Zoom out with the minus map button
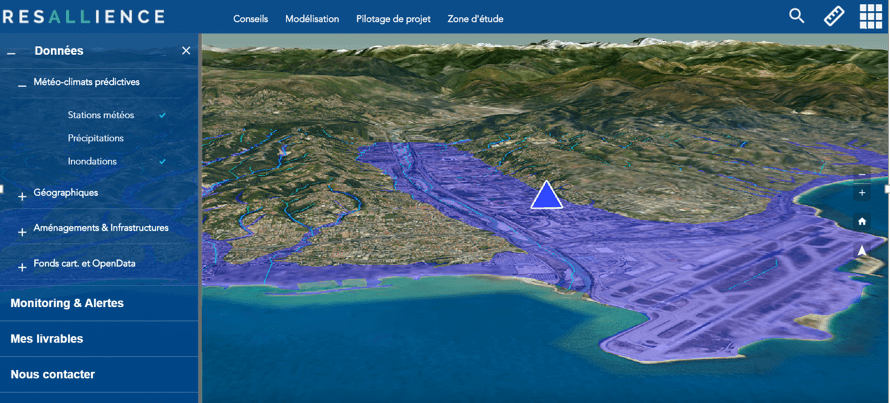Viewport: 890px width, 403px height. click(x=862, y=174)
